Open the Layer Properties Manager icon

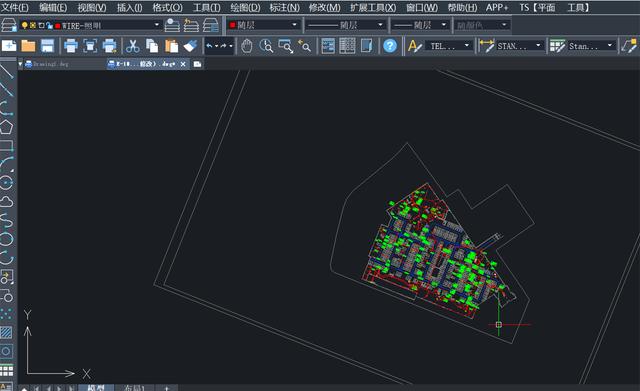[x=9, y=25]
